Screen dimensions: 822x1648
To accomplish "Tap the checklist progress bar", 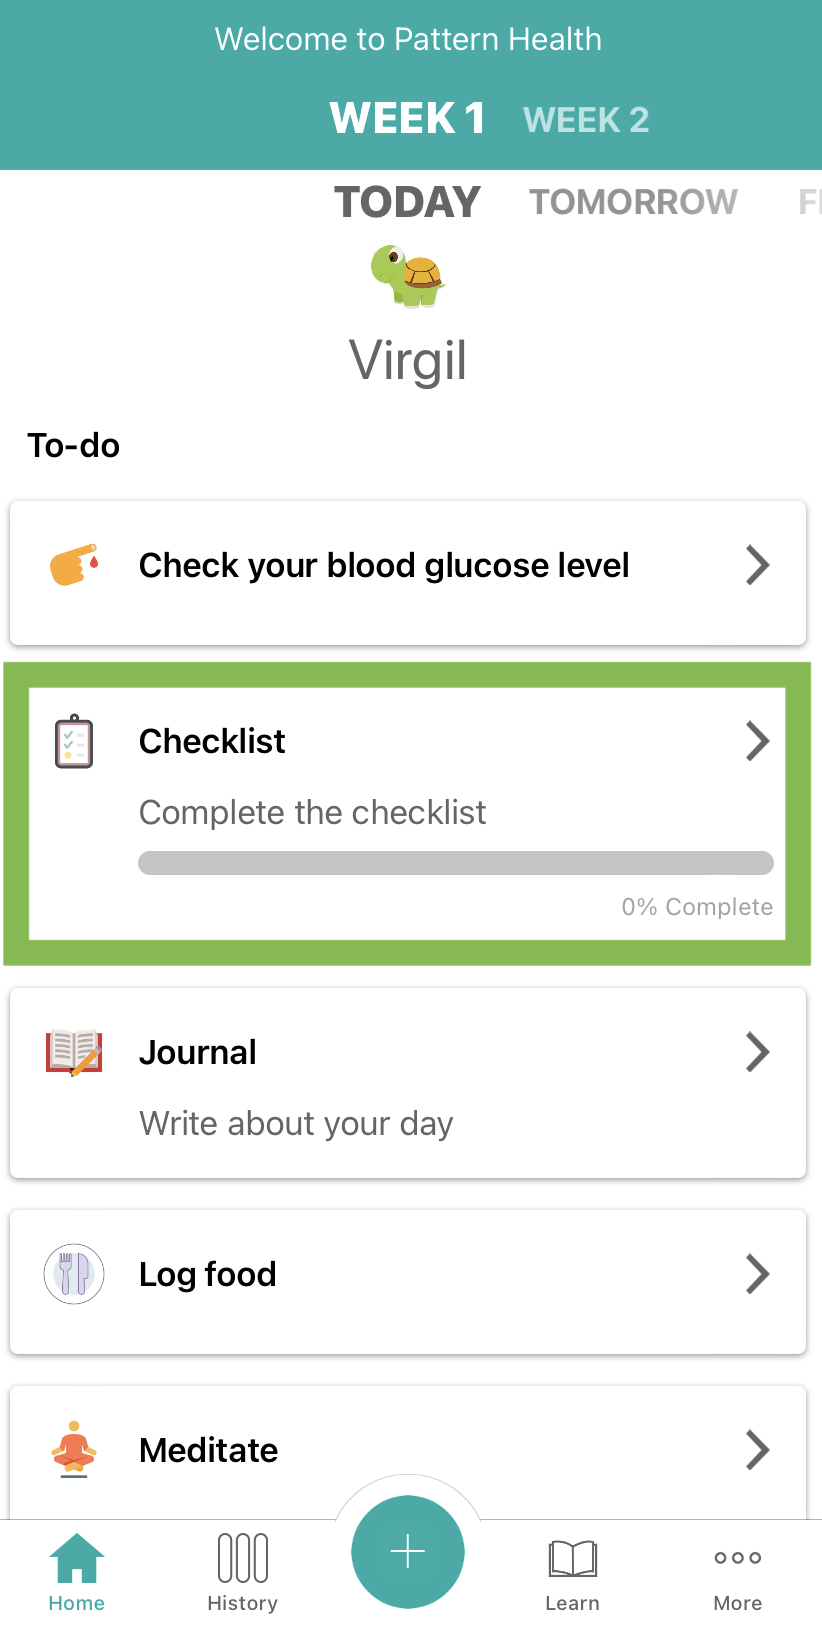I will click(x=456, y=863).
